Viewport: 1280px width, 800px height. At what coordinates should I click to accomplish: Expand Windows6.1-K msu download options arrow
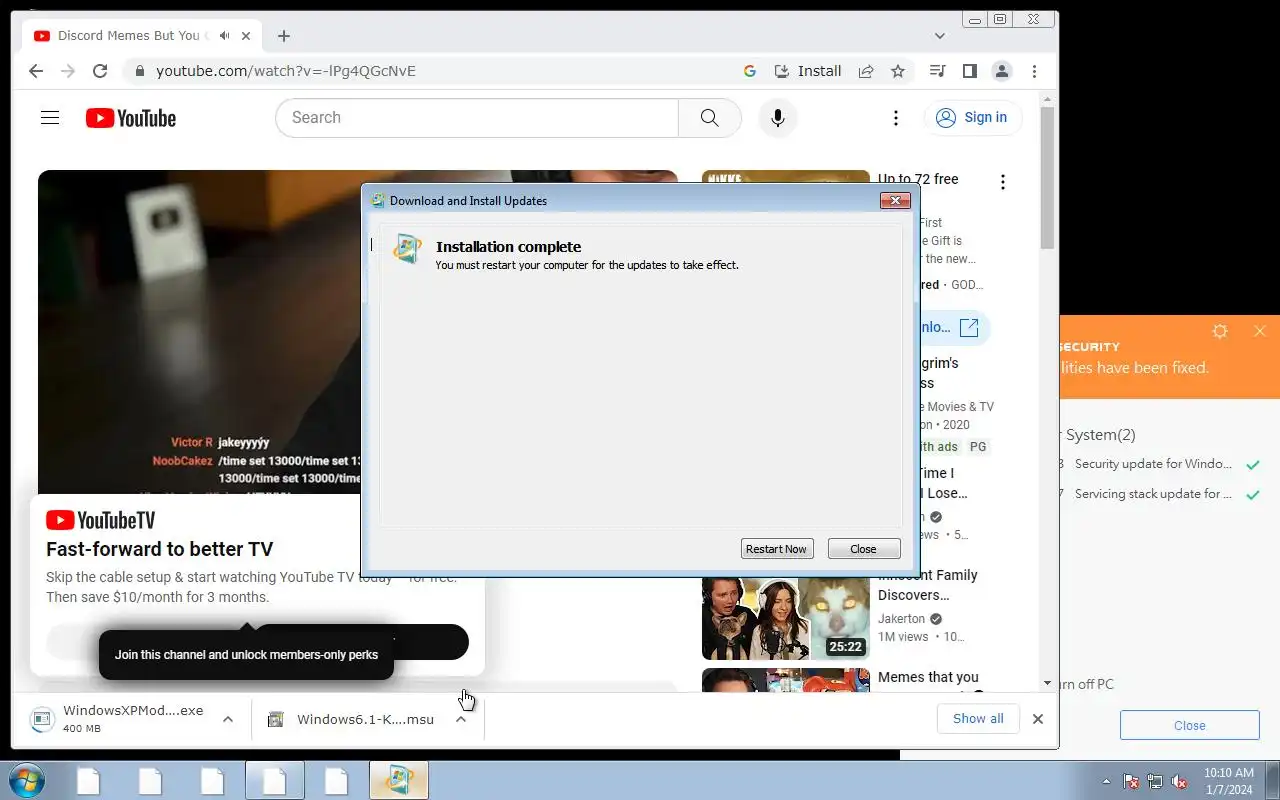click(x=461, y=719)
